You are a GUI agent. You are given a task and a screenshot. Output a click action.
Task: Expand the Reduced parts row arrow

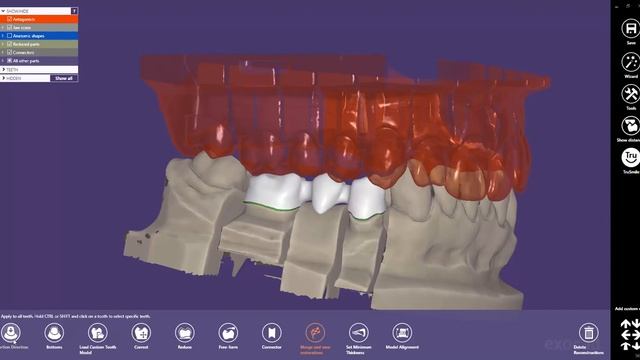pos(3,44)
